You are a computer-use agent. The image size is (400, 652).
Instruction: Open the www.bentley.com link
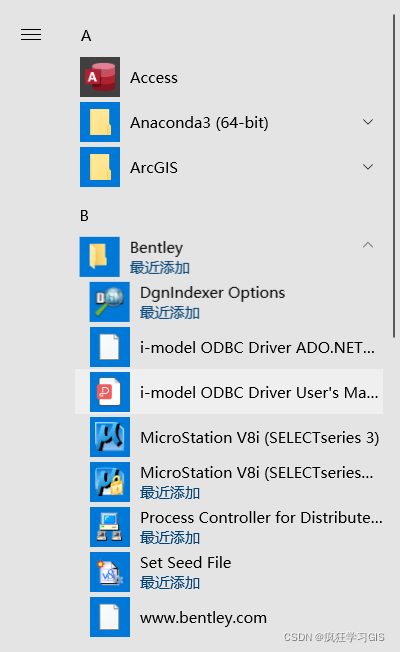pyautogui.click(x=203, y=618)
